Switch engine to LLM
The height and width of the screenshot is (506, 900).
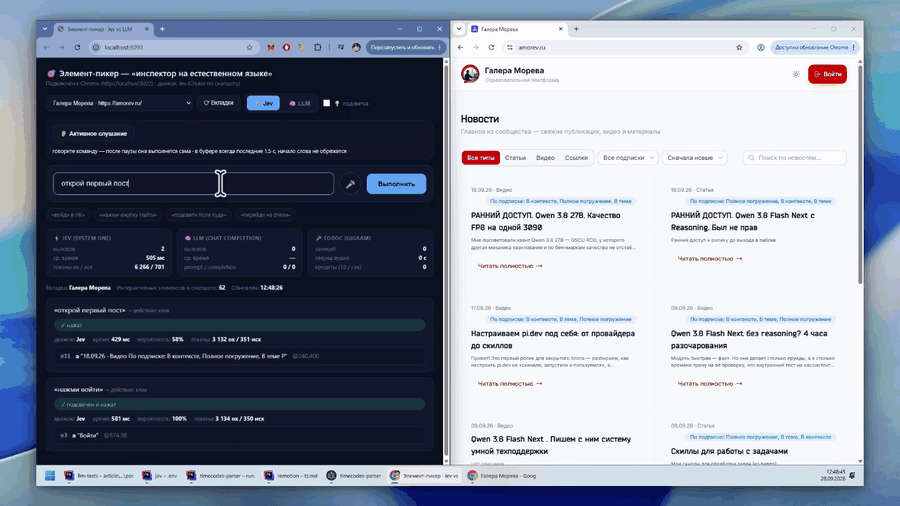tap(300, 103)
